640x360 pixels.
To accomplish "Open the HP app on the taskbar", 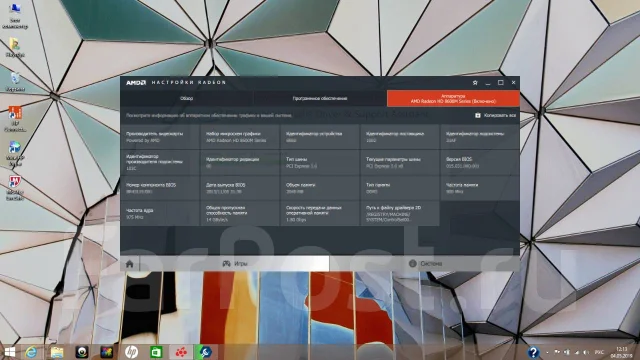I will point(131,352).
